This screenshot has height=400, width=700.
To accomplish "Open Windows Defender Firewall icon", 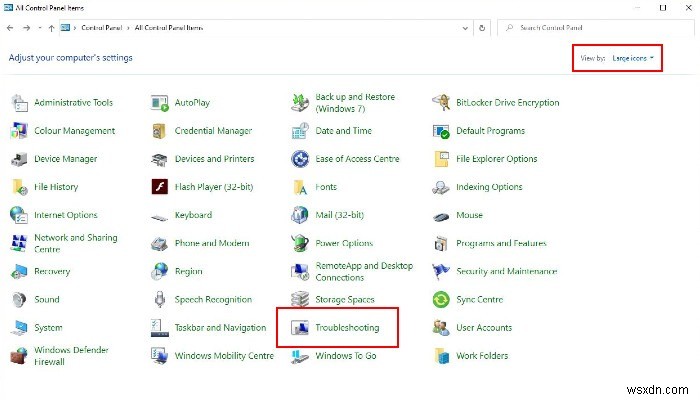I will (19, 356).
